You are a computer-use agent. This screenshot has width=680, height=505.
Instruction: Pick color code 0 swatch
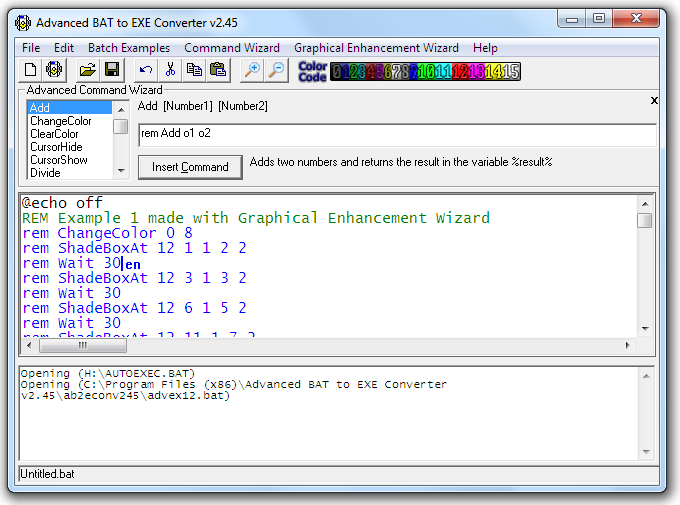click(x=337, y=72)
